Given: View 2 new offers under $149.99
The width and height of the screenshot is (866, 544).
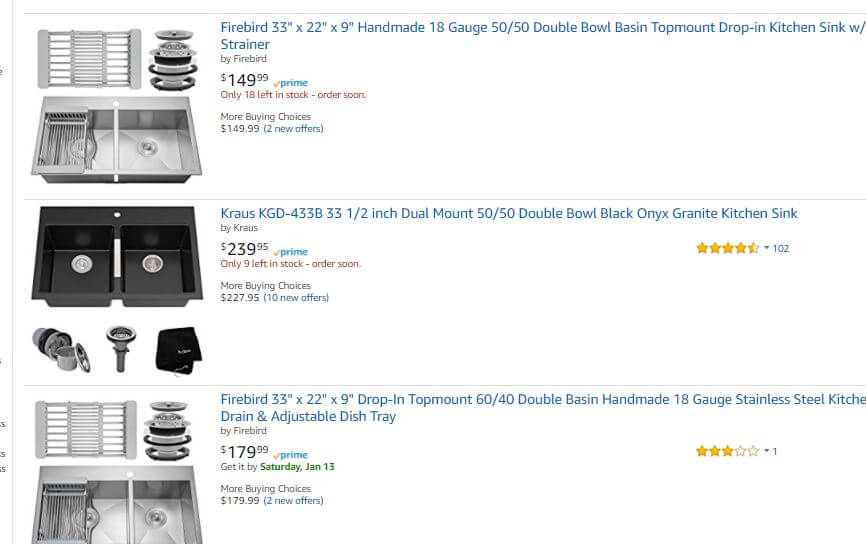Looking at the screenshot, I should coord(293,129).
